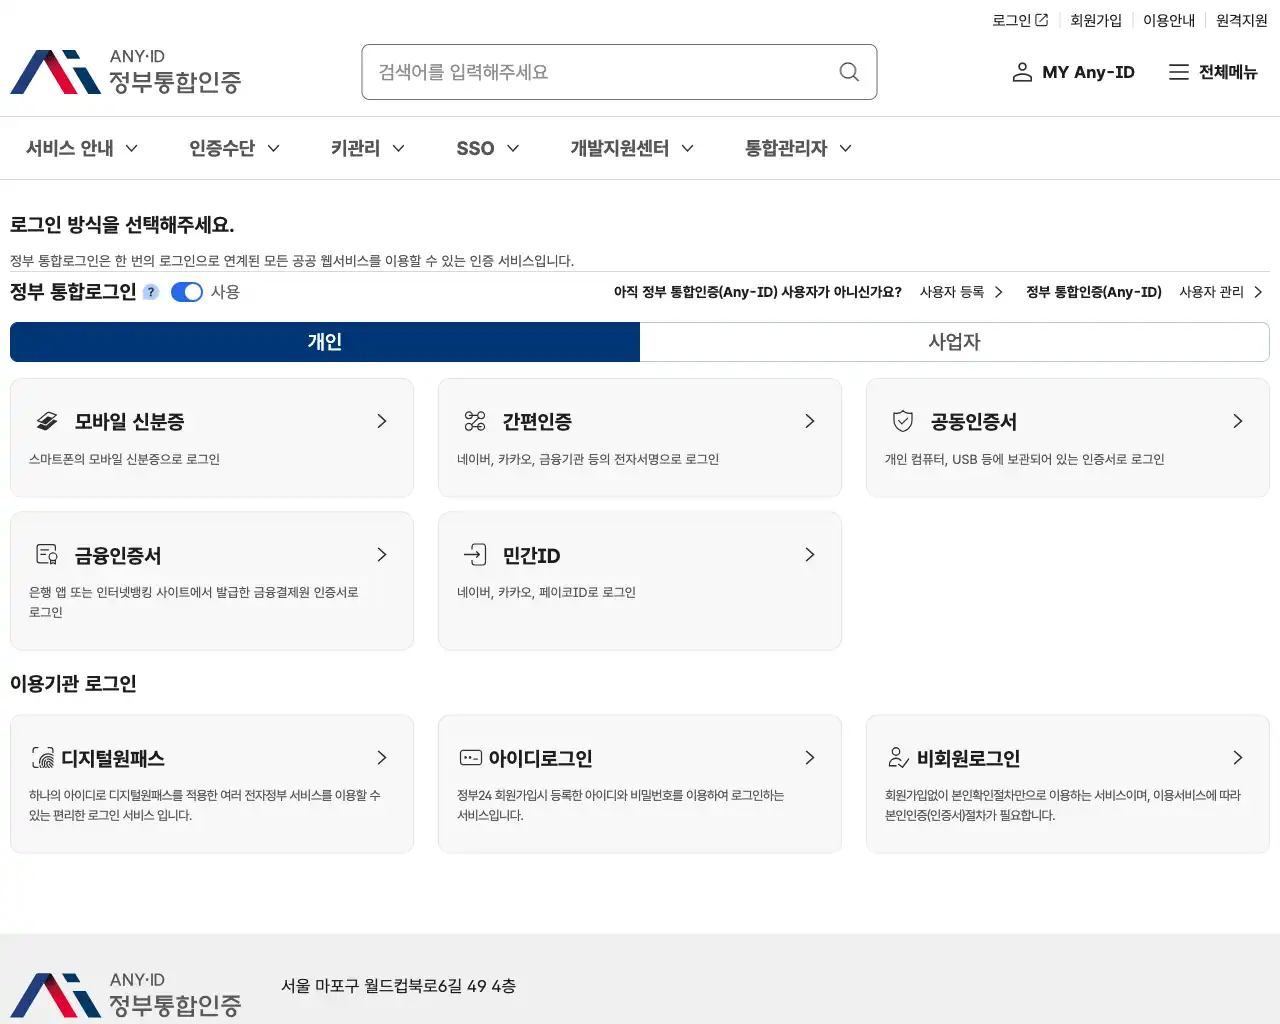Click the MY Any-ID user icon
Screen dimensions: 1280x1024
1022,72
